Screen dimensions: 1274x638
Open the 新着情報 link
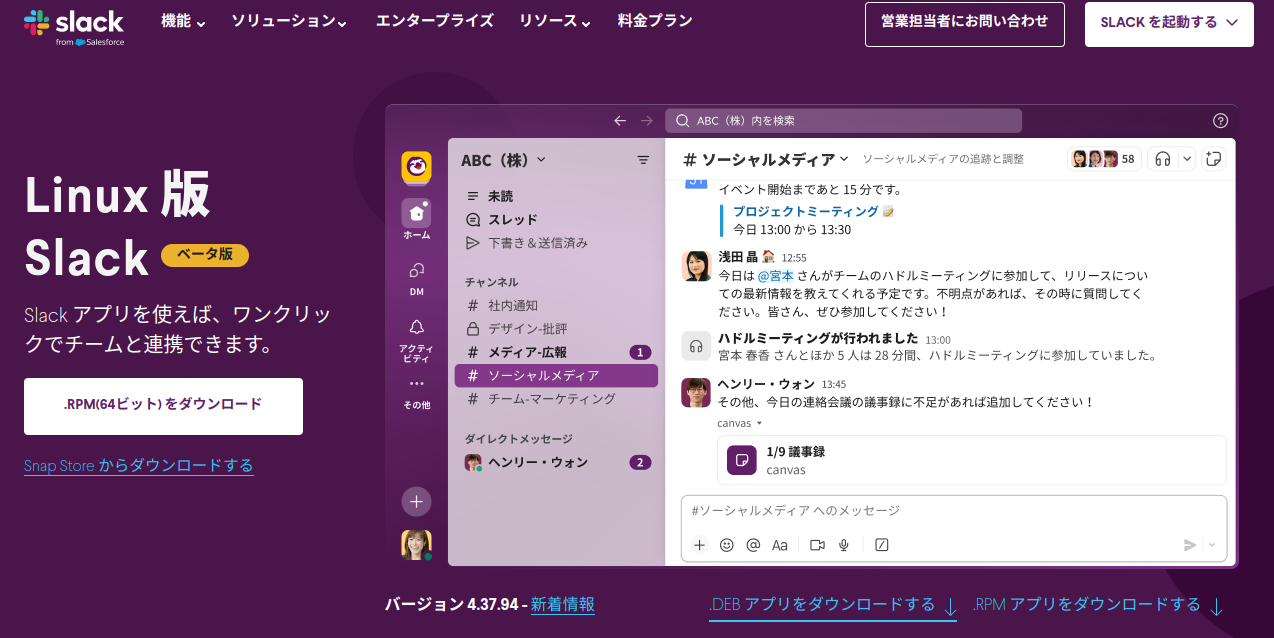click(x=563, y=605)
